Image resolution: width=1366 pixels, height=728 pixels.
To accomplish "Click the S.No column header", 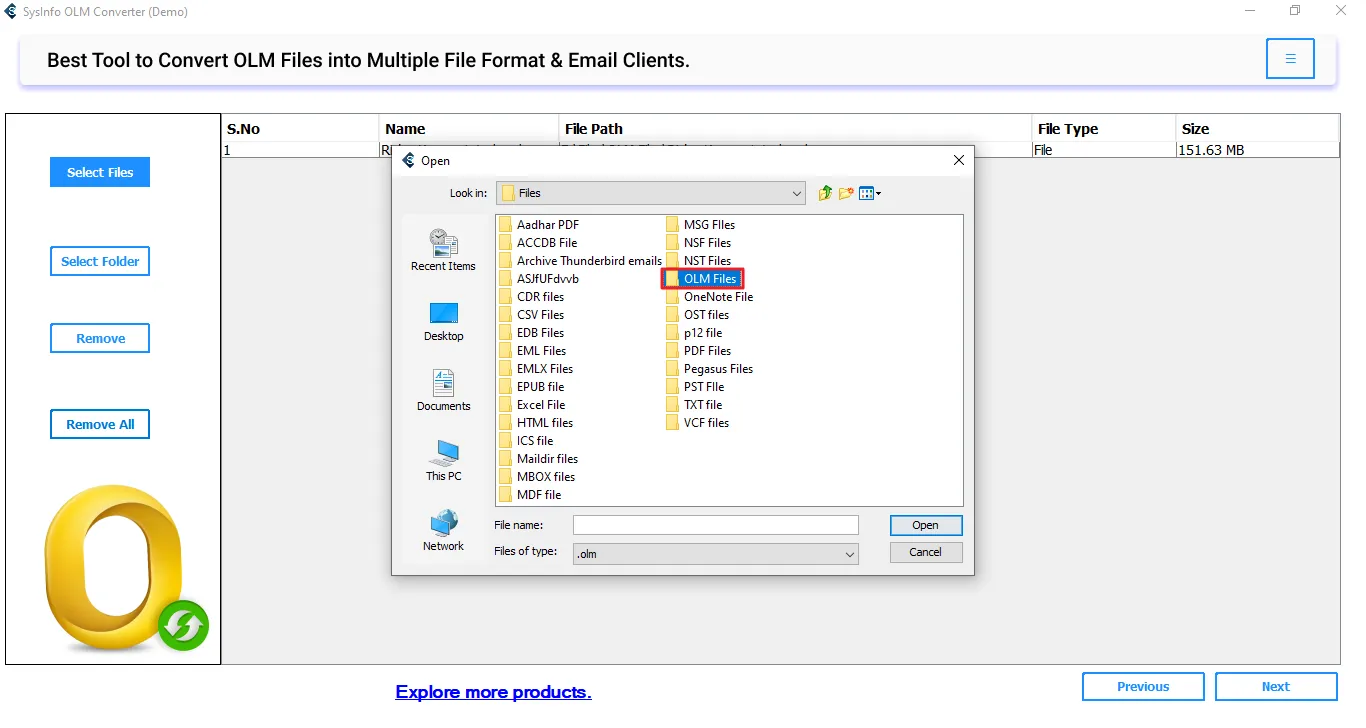I will pos(301,128).
